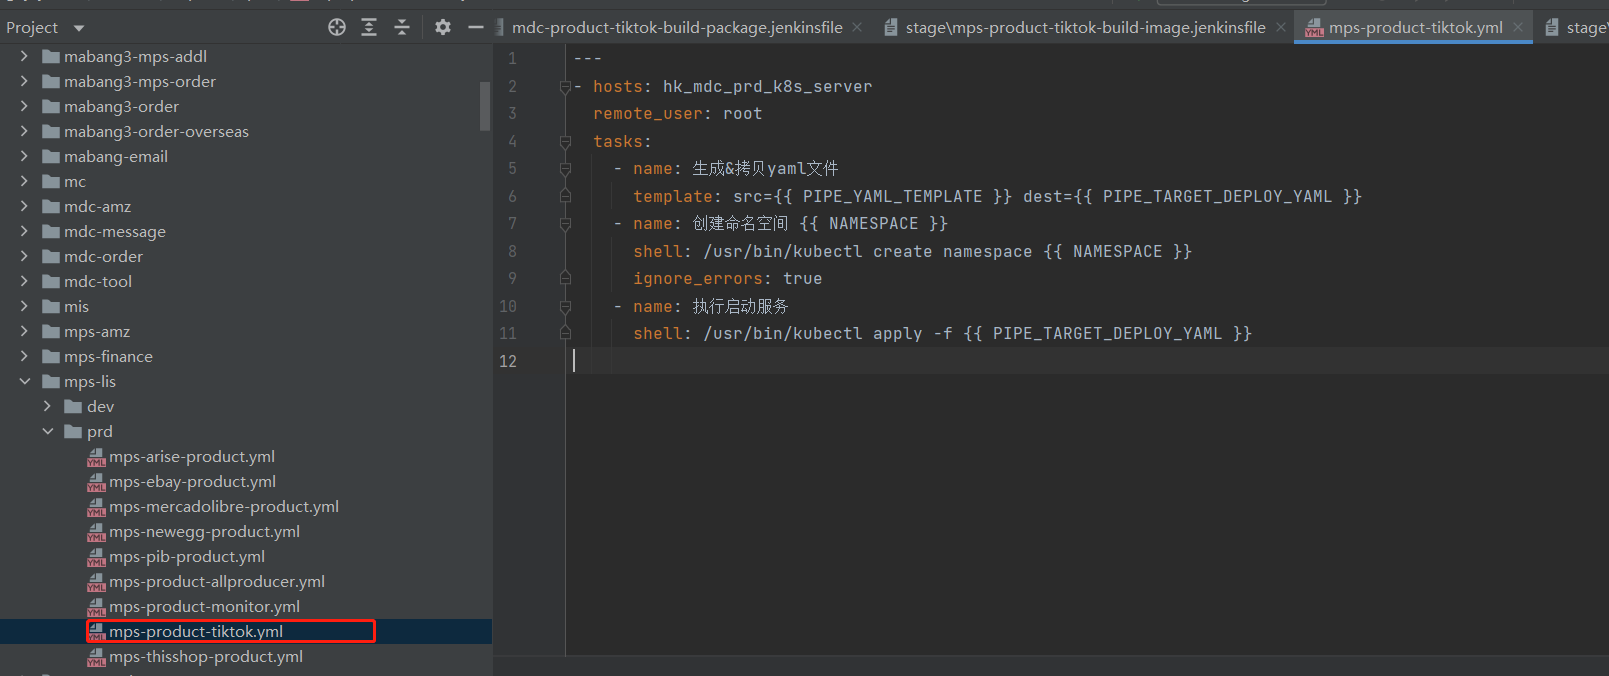Click the Project tree vertical scrollbar
This screenshot has height=676, width=1609.
pos(485,106)
